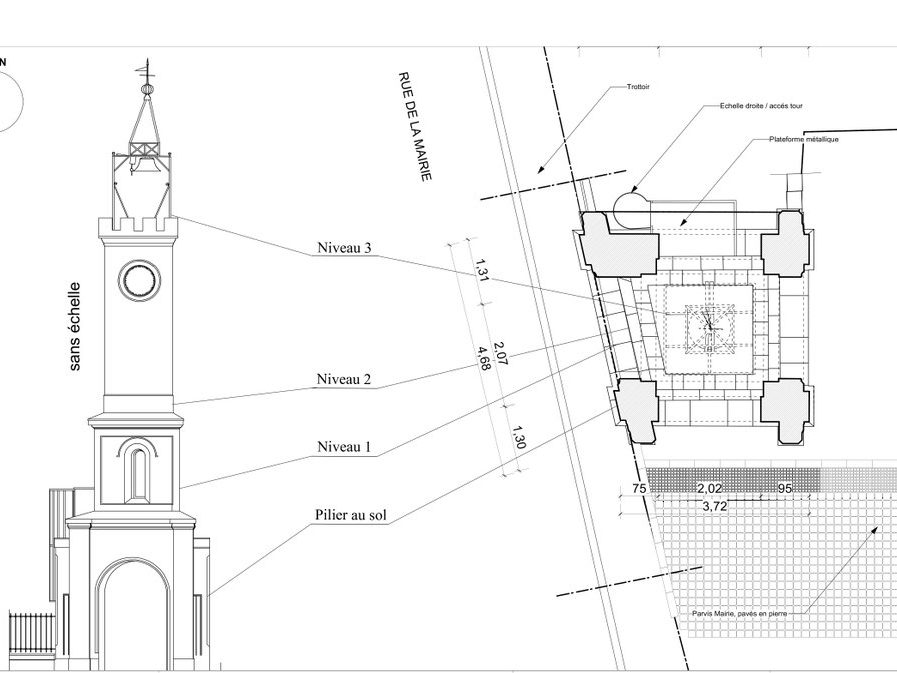Select the 'Echelle droite / accès tour' label

[x=761, y=106]
